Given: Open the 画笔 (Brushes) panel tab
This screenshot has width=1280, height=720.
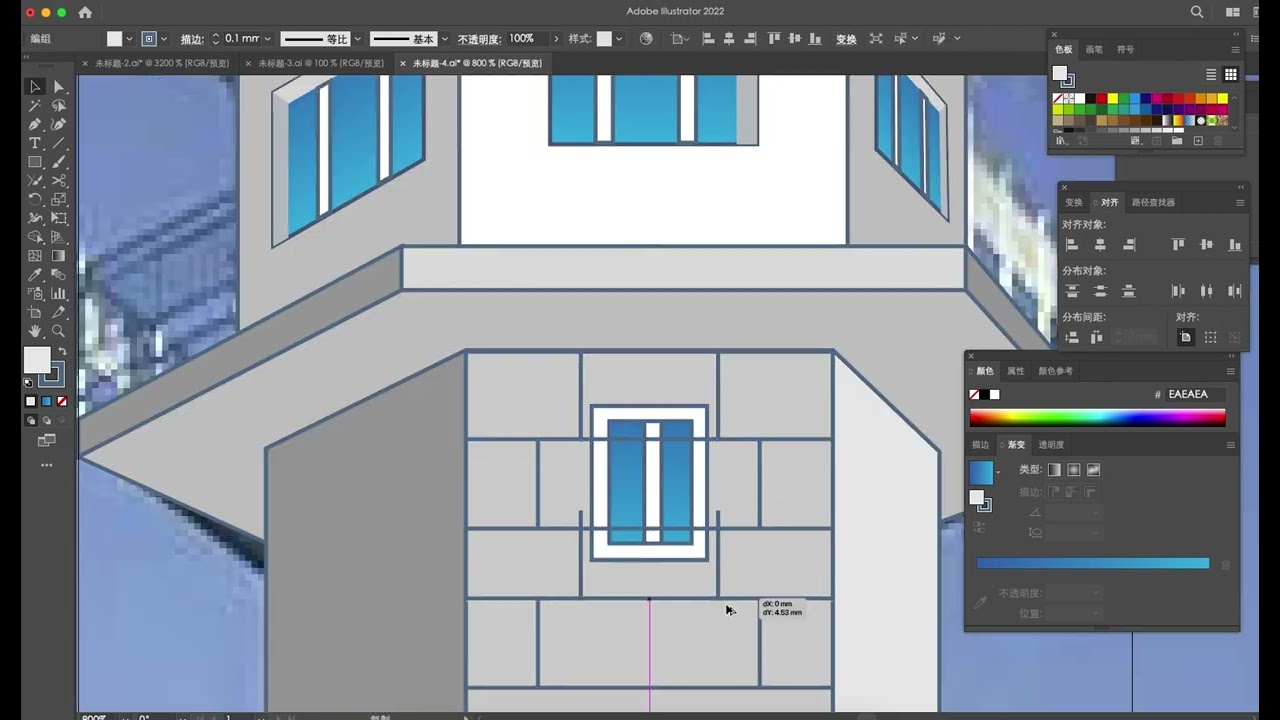Looking at the screenshot, I should pyautogui.click(x=1094, y=49).
